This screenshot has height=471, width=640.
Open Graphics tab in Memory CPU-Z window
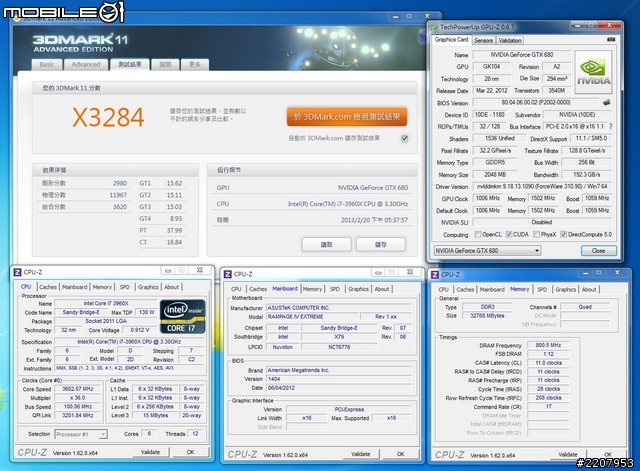pyautogui.click(x=565, y=289)
